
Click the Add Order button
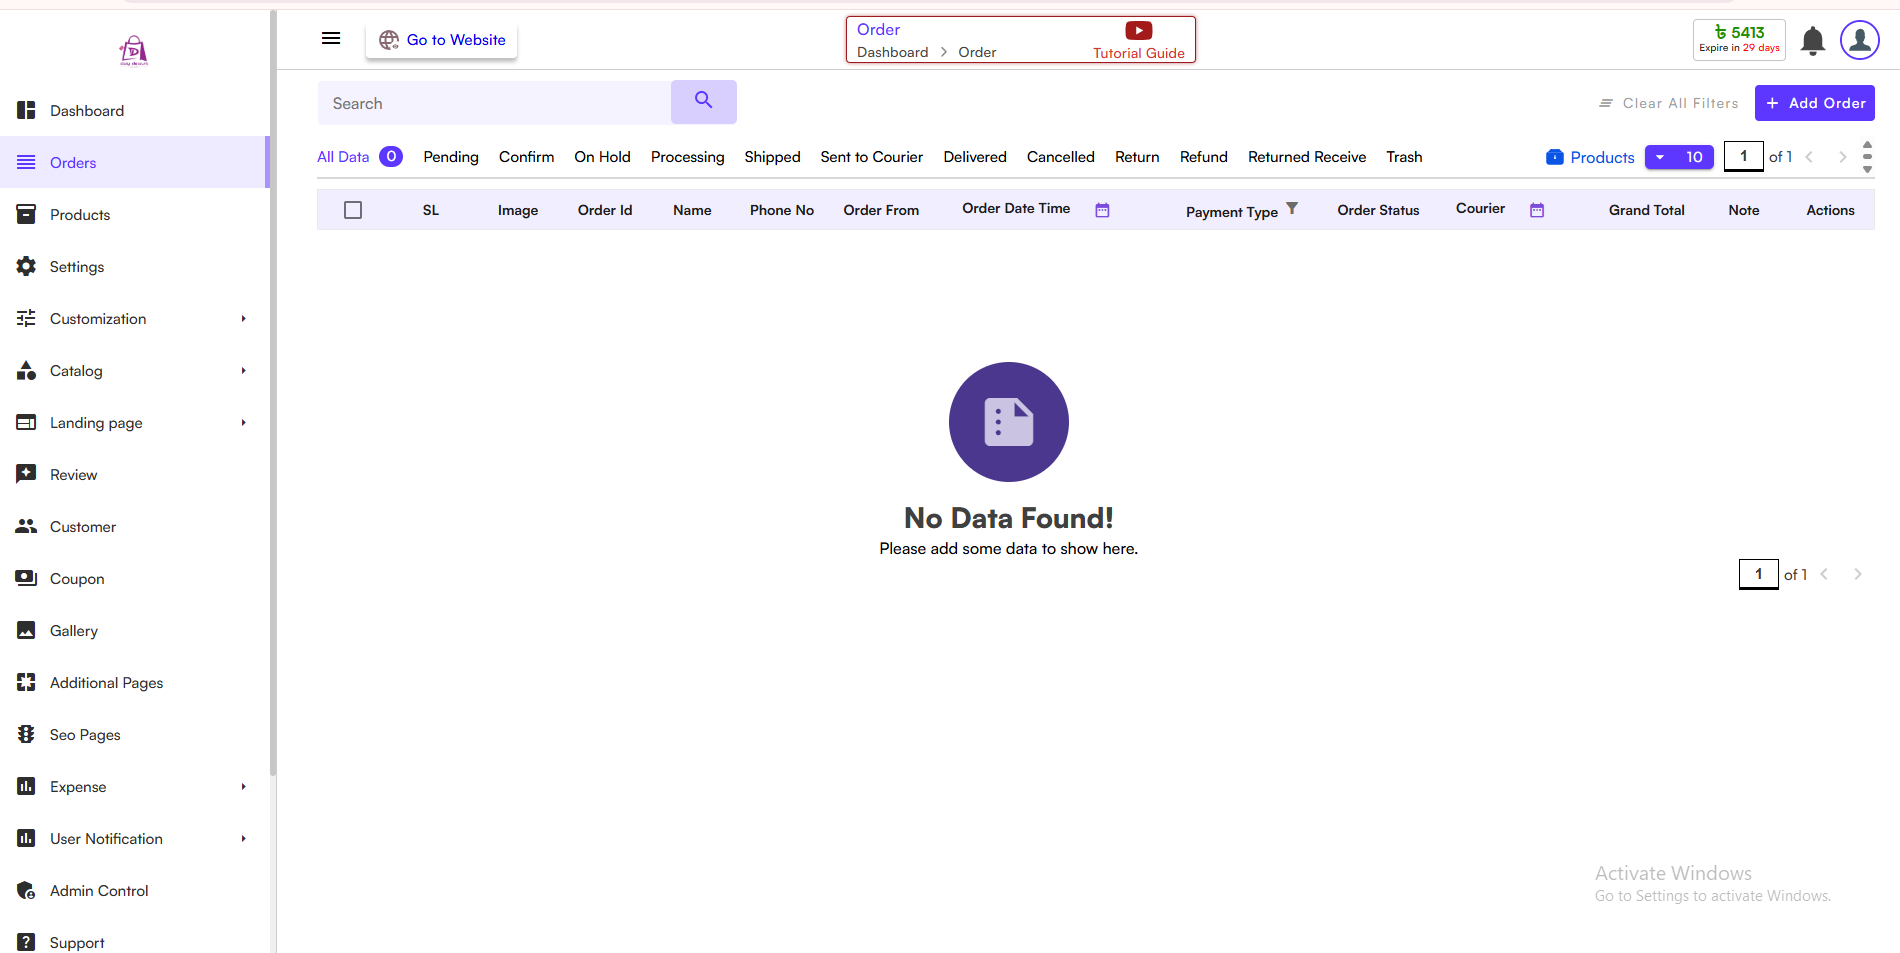(x=1814, y=103)
